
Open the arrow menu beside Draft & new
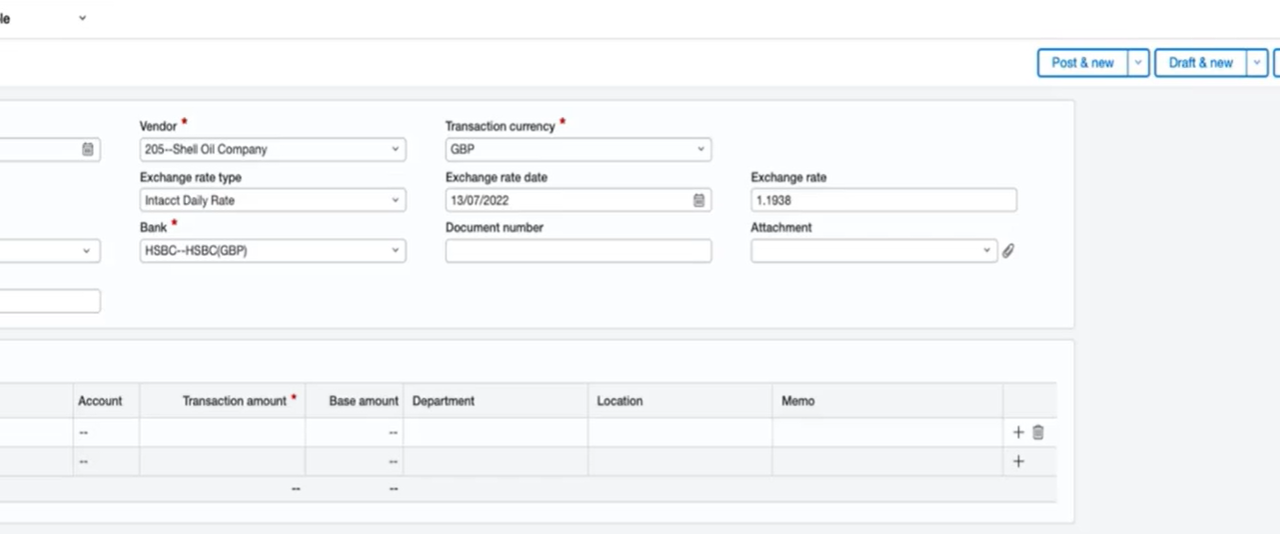[1257, 62]
